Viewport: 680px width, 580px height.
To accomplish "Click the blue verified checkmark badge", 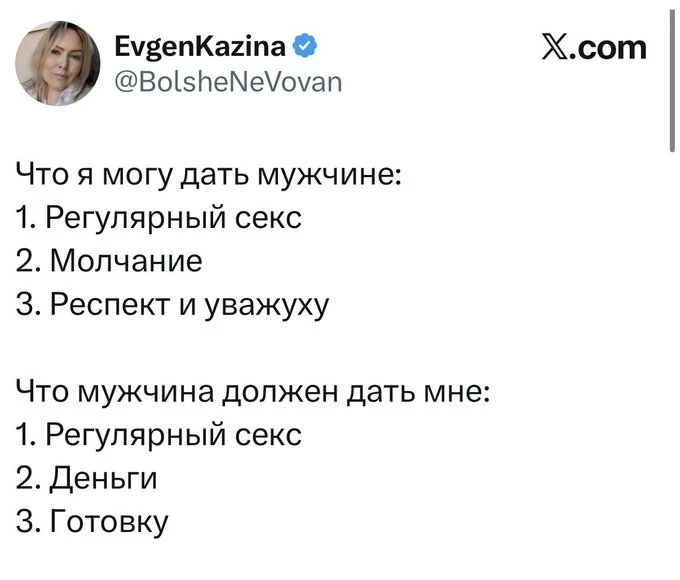I will click(306, 45).
